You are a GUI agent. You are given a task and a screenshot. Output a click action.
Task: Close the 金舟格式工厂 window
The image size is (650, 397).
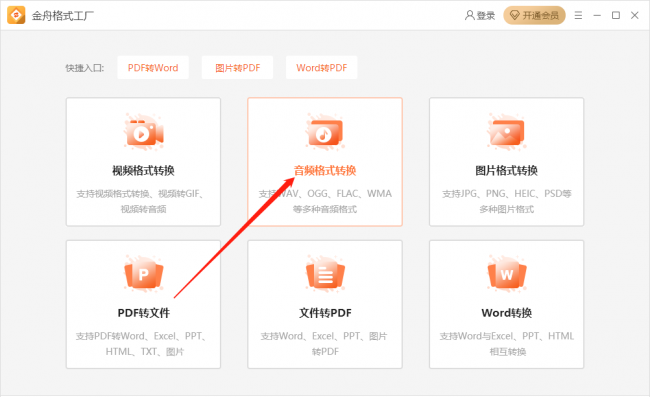tap(635, 15)
